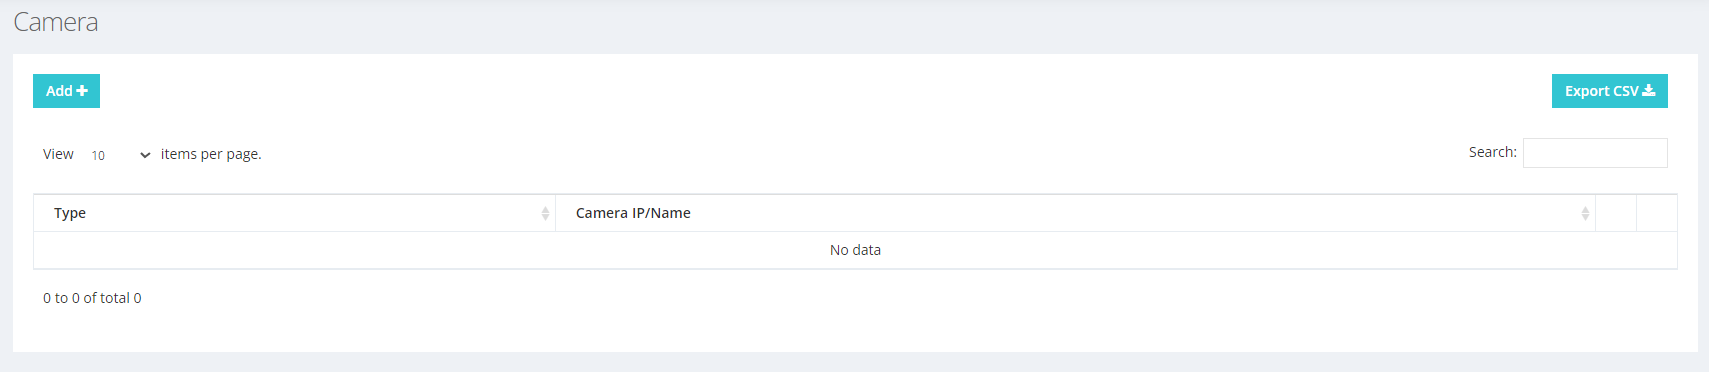Focus the Search input field
Viewport: 1709px width, 372px height.
[1595, 153]
